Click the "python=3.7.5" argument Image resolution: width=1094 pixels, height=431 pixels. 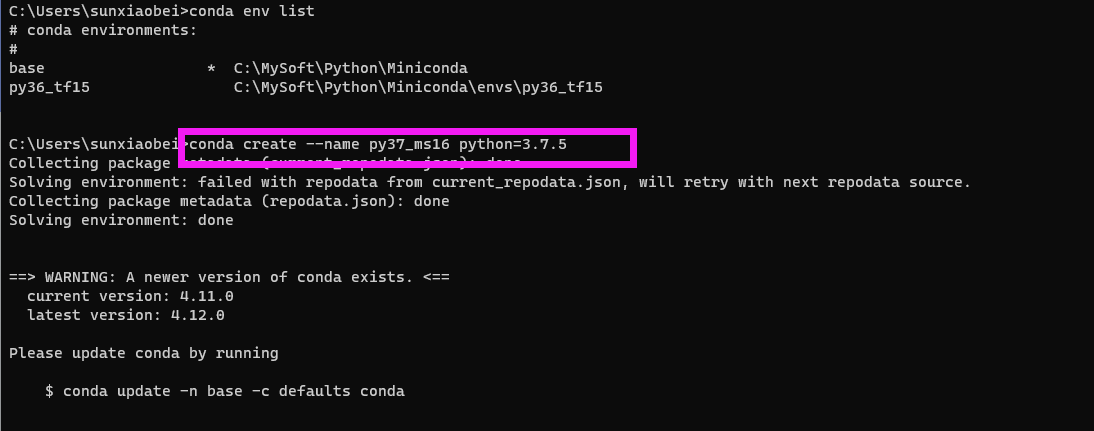[x=513, y=144]
